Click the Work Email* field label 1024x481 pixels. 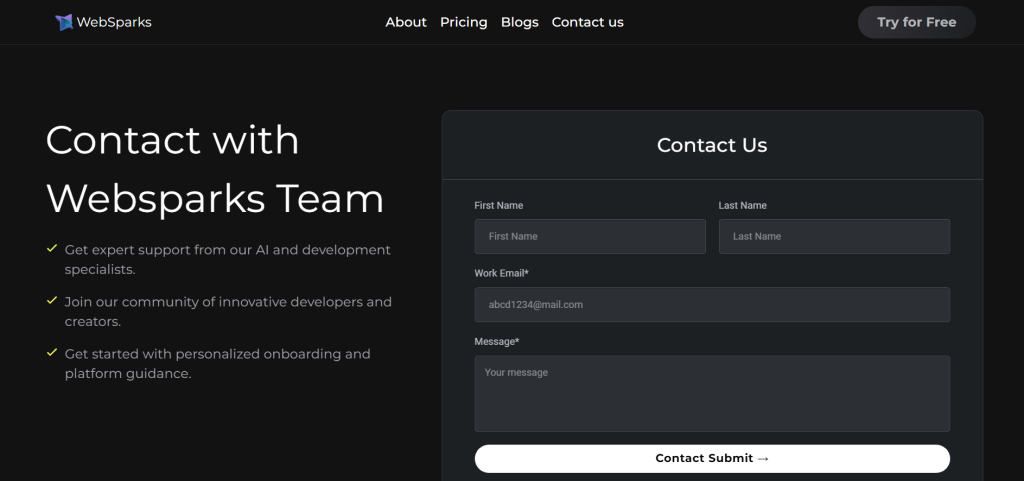502,273
